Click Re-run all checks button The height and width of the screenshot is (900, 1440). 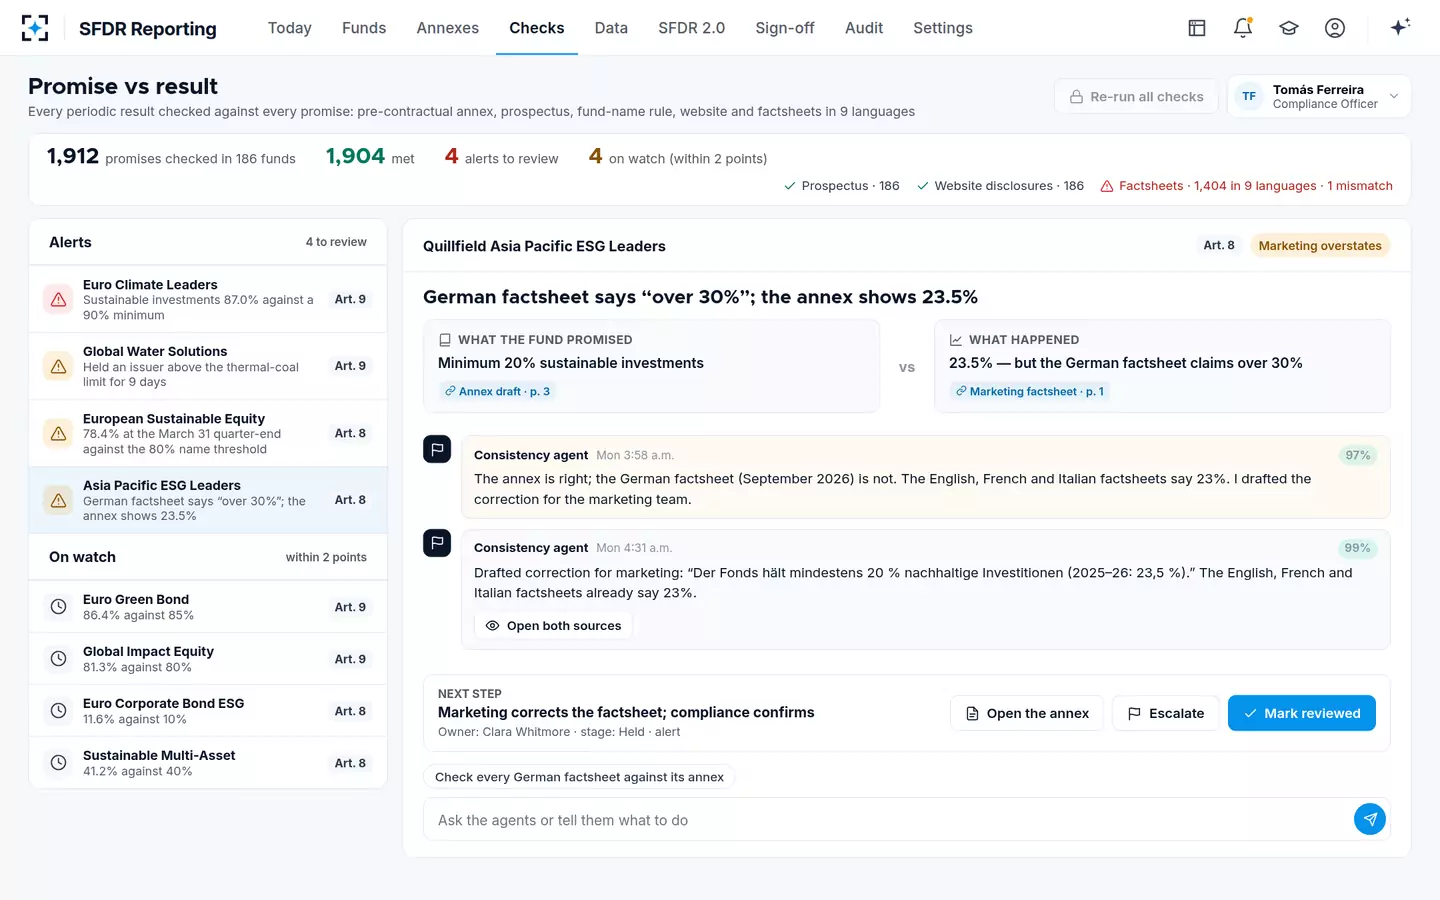pos(1136,96)
